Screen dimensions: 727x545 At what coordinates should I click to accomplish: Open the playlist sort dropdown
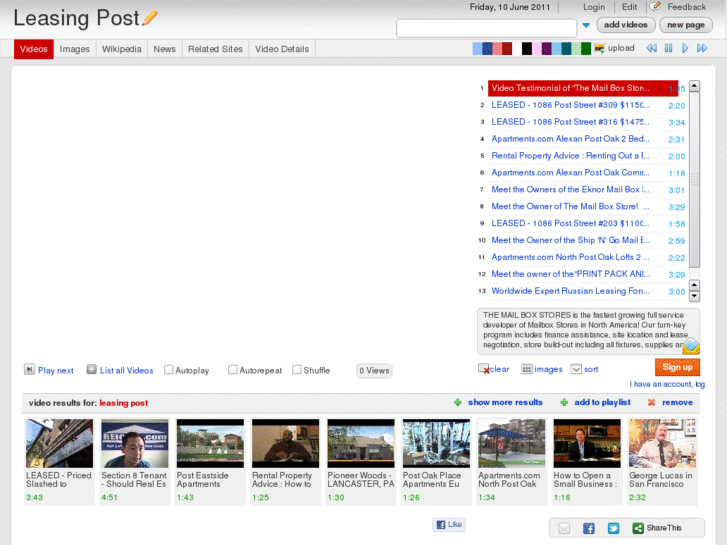[x=576, y=369]
